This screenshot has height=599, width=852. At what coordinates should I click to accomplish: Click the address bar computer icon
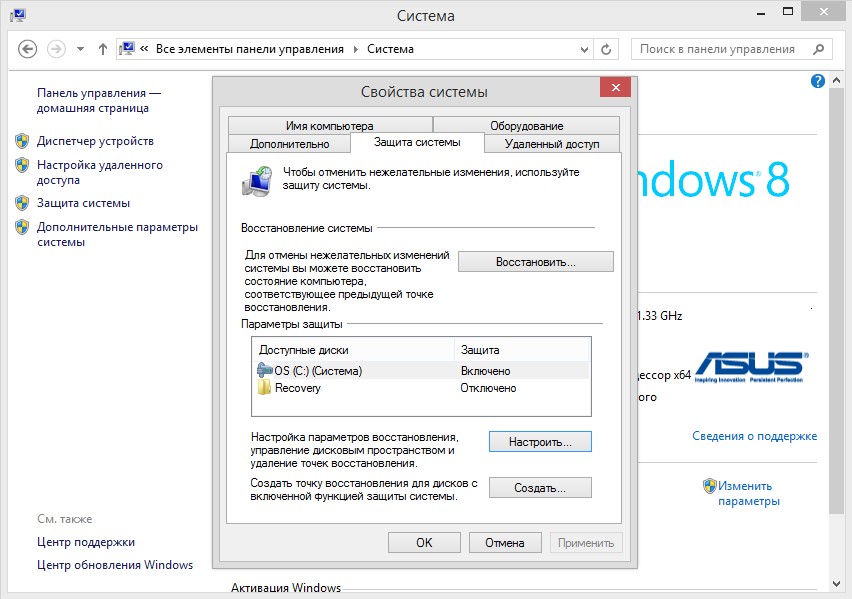(126, 49)
